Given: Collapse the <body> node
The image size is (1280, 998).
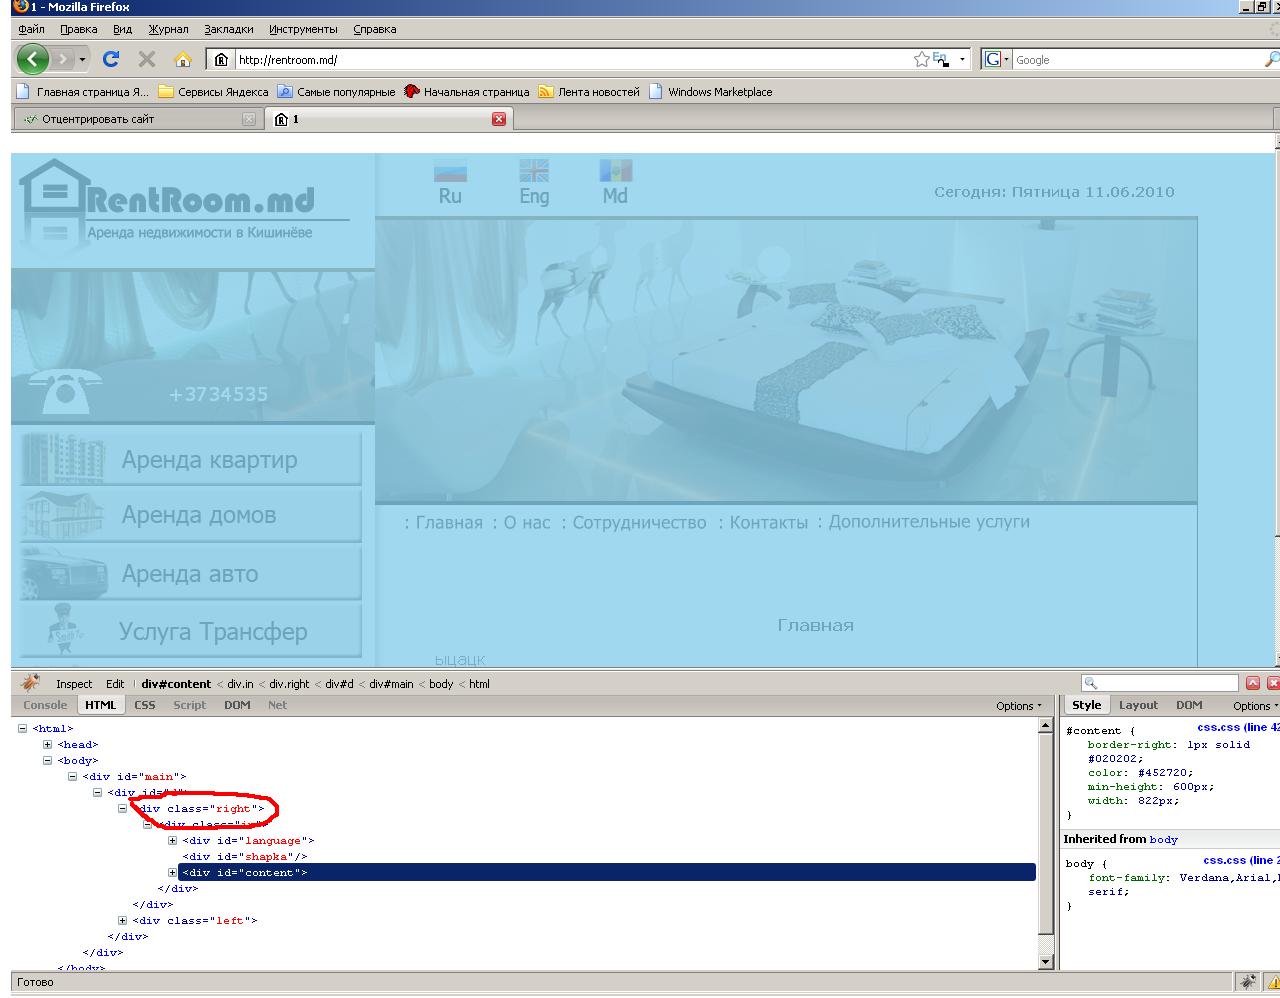Looking at the screenshot, I should (x=47, y=760).
